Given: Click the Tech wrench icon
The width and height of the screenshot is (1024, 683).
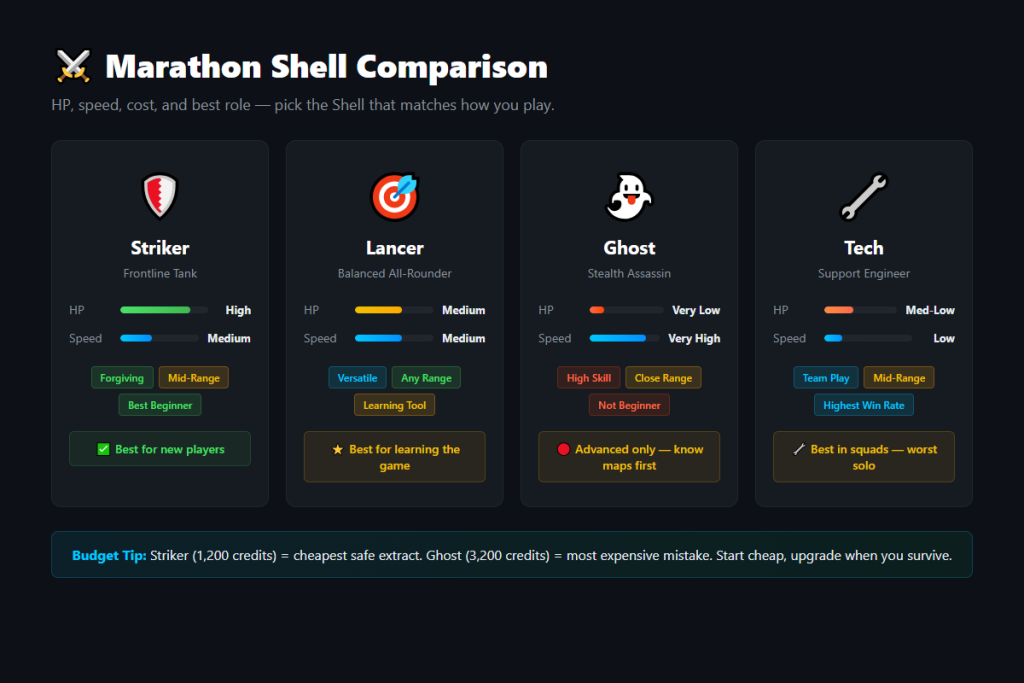Looking at the screenshot, I should (x=863, y=196).
